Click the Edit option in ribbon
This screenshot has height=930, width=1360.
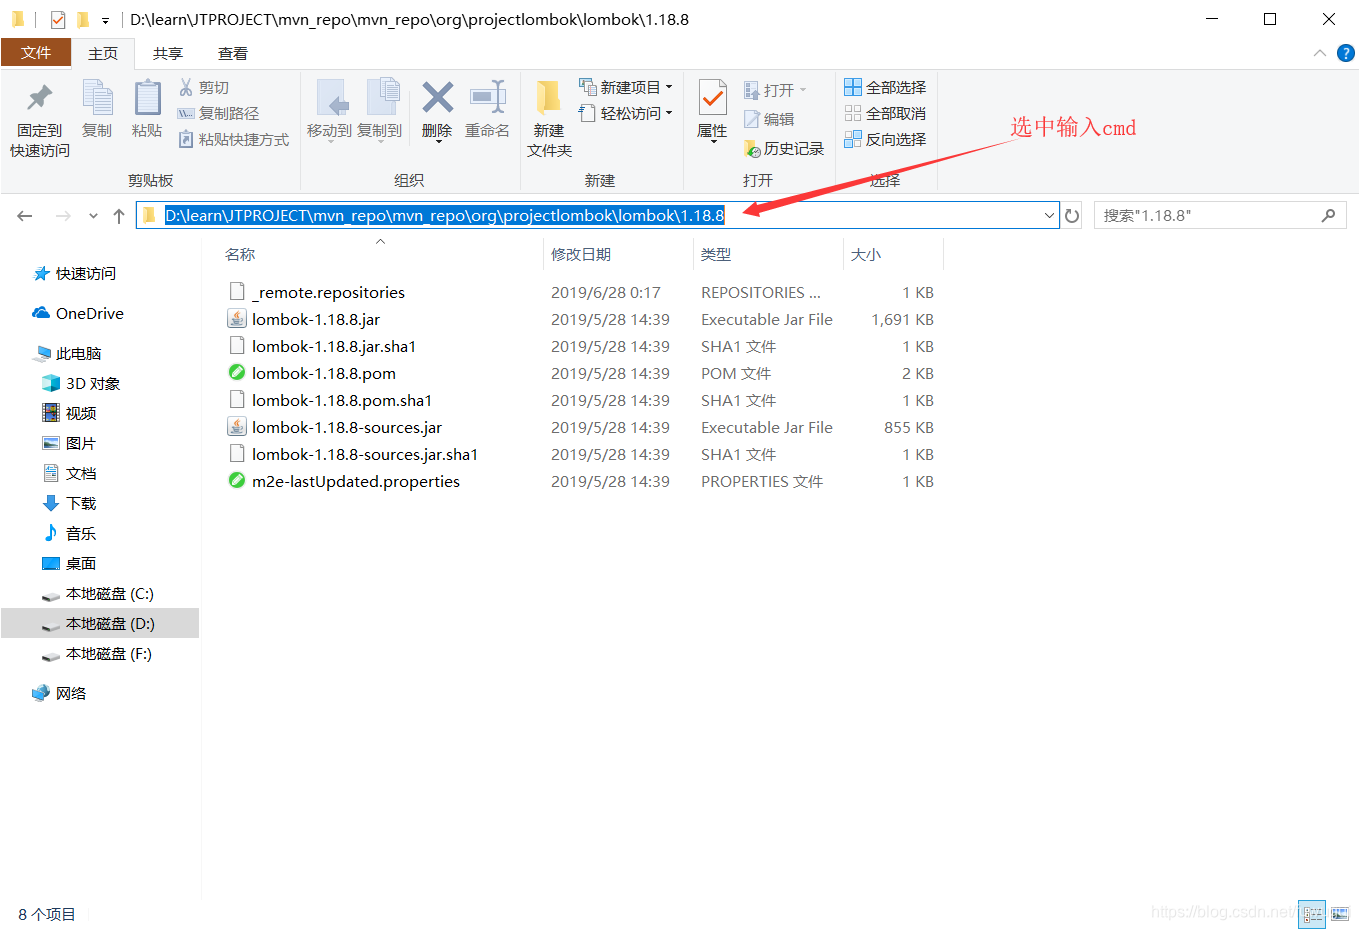coord(769,120)
